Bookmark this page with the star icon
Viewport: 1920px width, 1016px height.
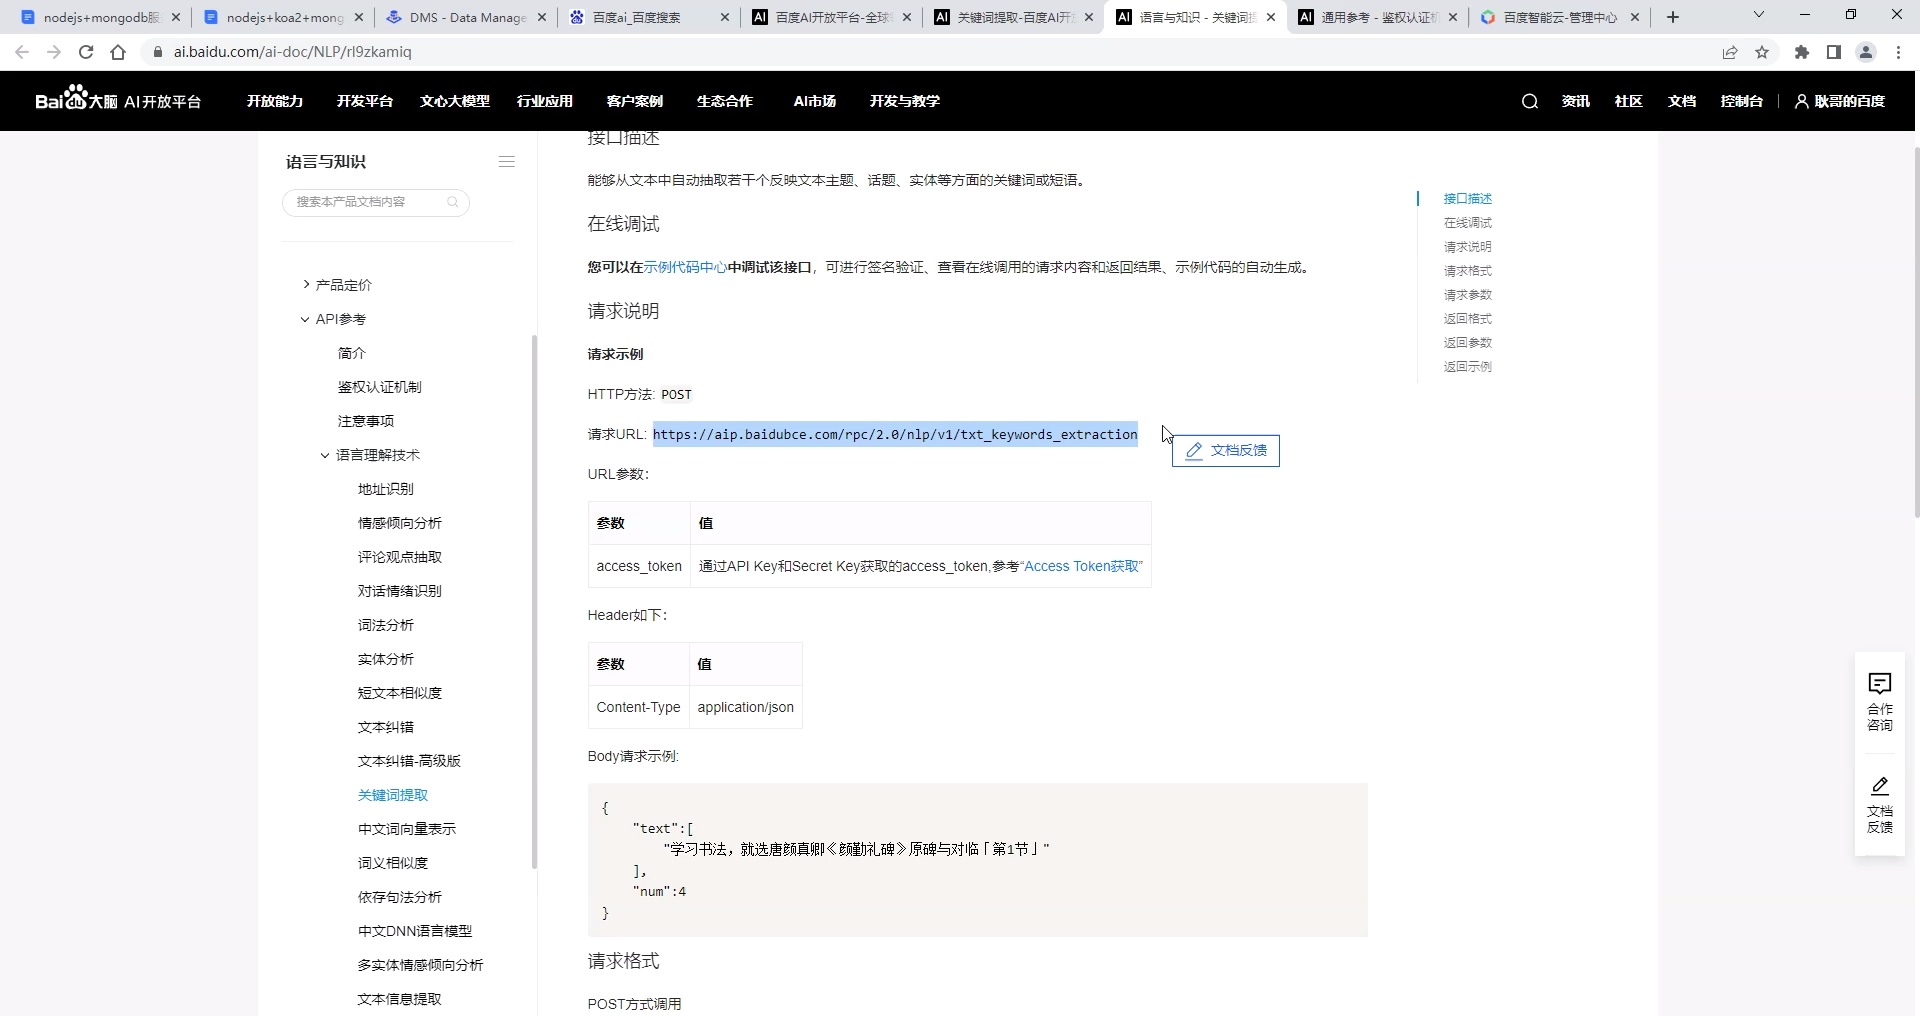pos(1763,52)
